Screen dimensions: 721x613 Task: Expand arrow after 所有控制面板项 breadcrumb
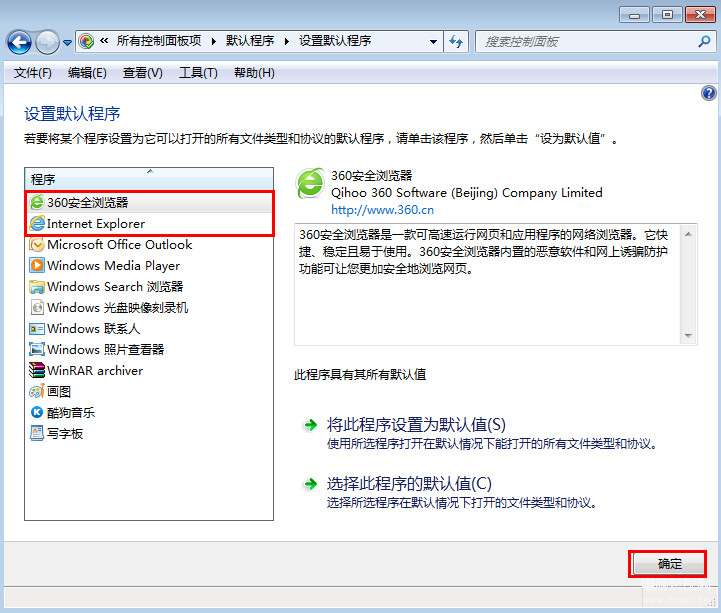coord(214,41)
